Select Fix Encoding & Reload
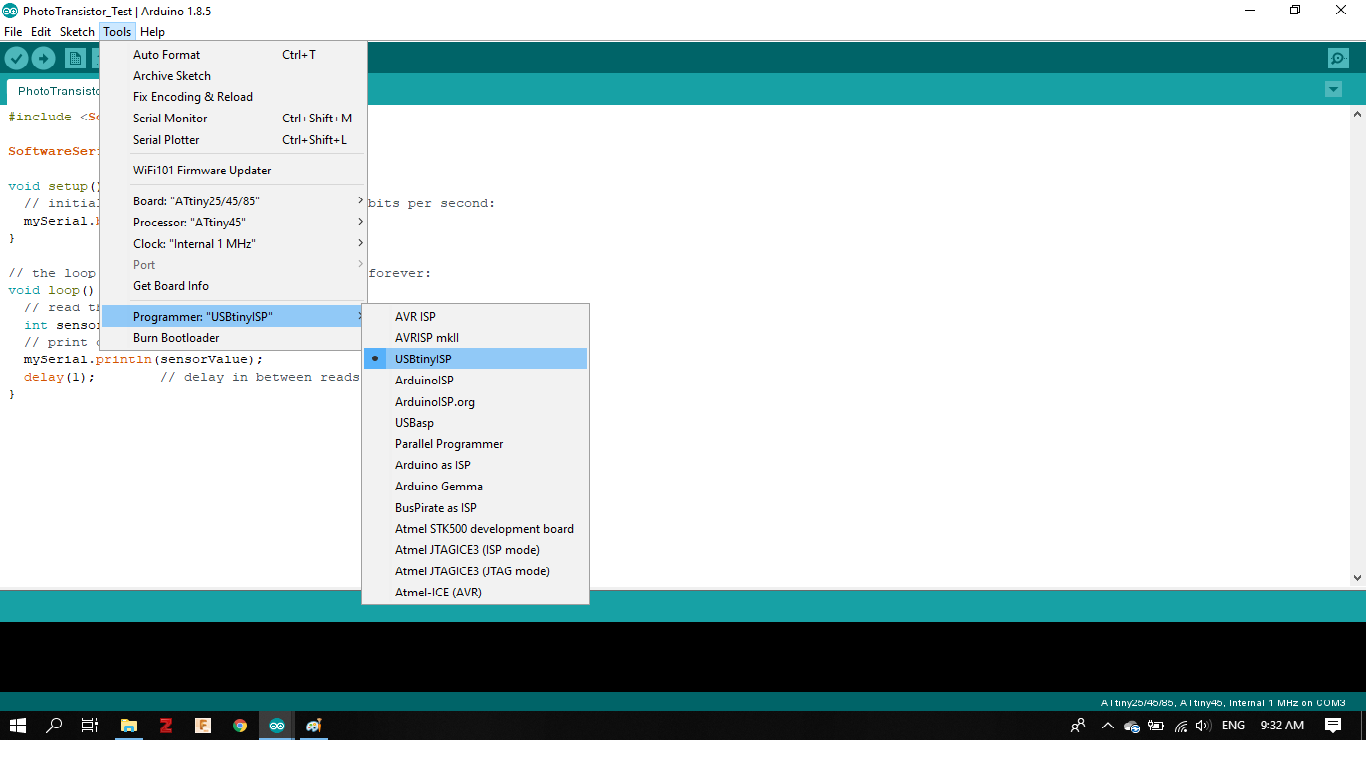The width and height of the screenshot is (1366, 768). pyautogui.click(x=234, y=97)
